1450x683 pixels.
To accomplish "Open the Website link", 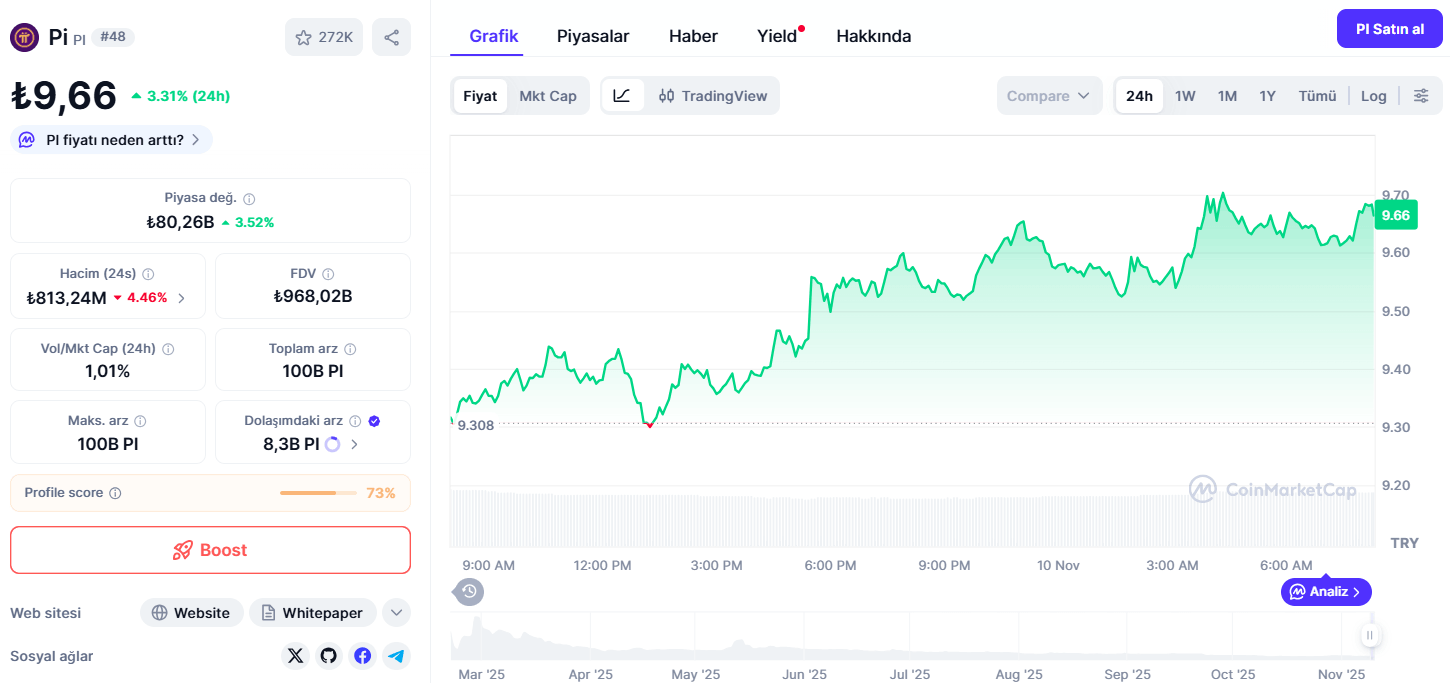I will [191, 613].
